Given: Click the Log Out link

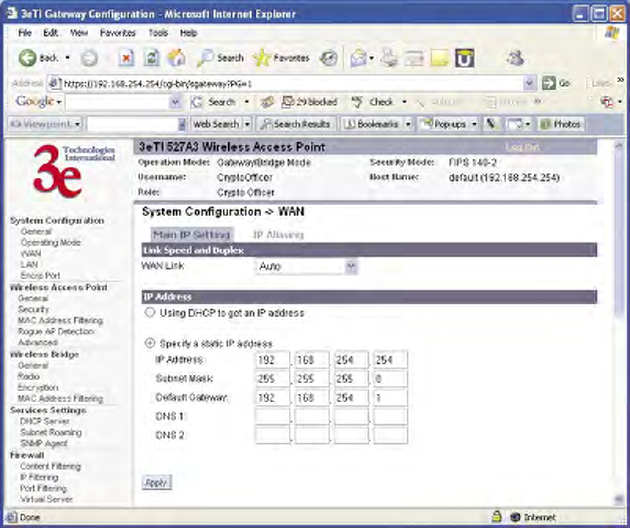Looking at the screenshot, I should tap(522, 147).
